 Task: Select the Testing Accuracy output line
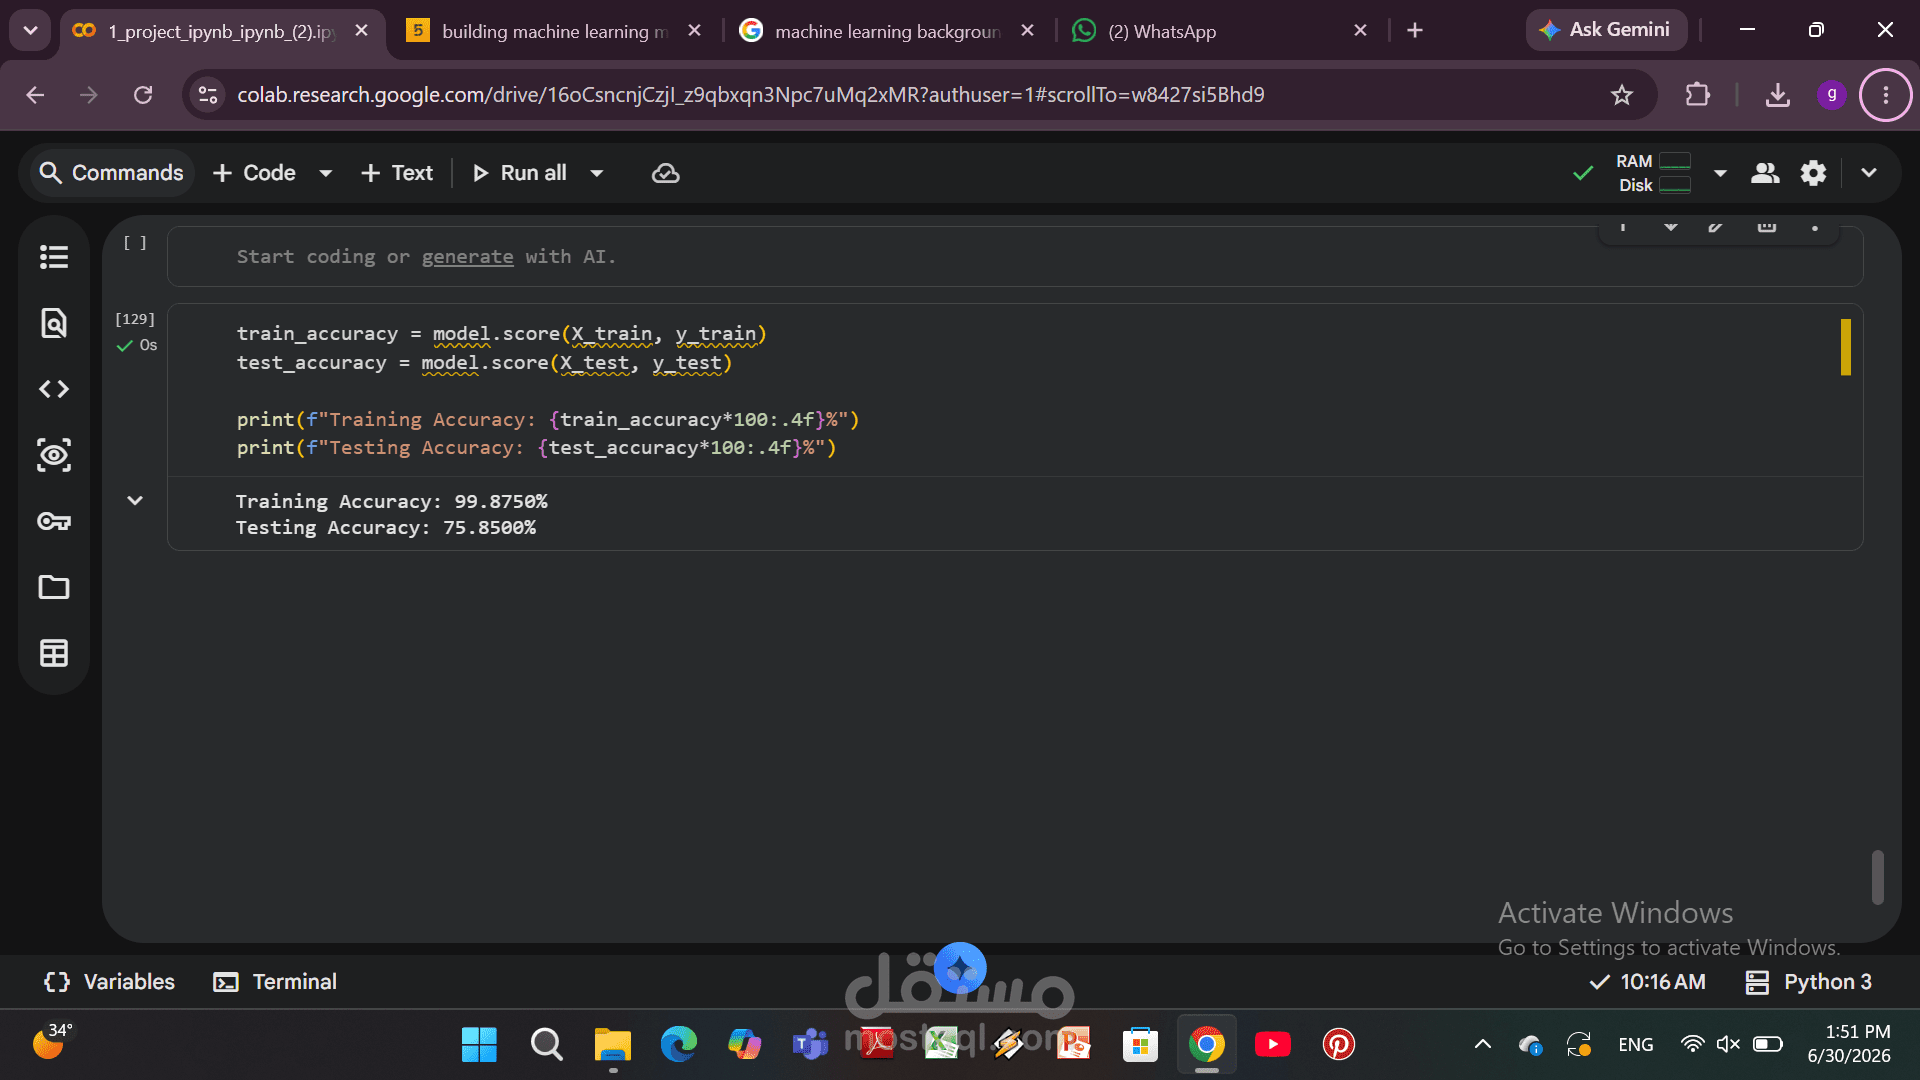[386, 528]
